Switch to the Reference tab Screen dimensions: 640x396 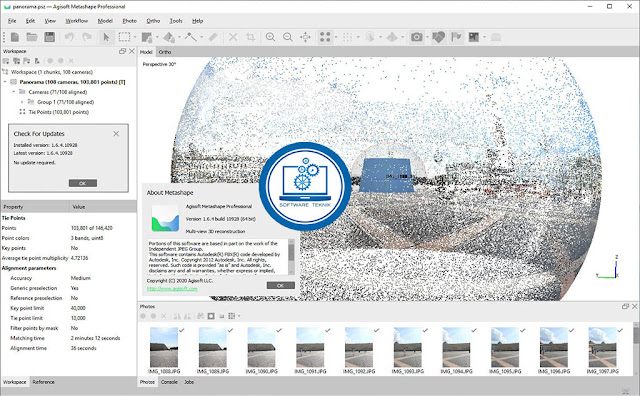pos(43,382)
